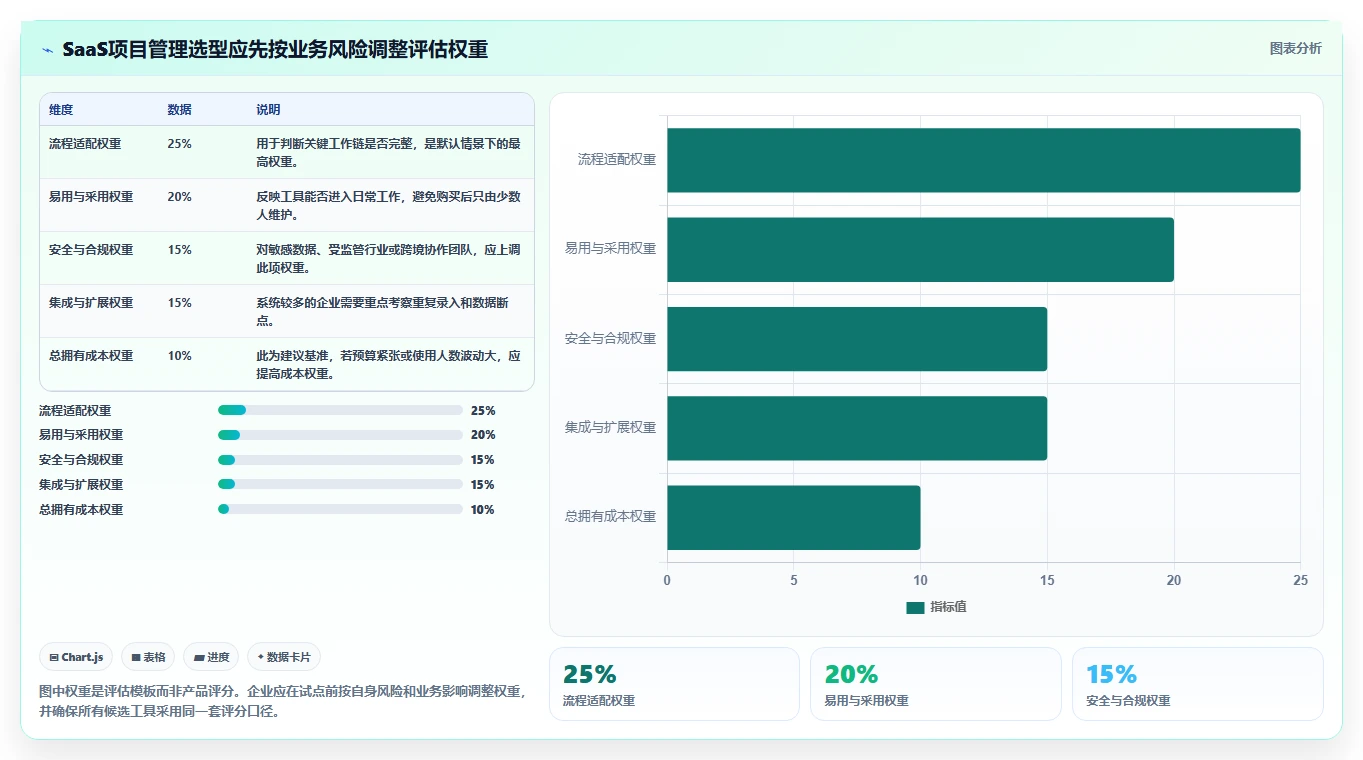Screen dimensions: 1363x760
Task: Click description starting 此为建议基准
Action: (388, 364)
